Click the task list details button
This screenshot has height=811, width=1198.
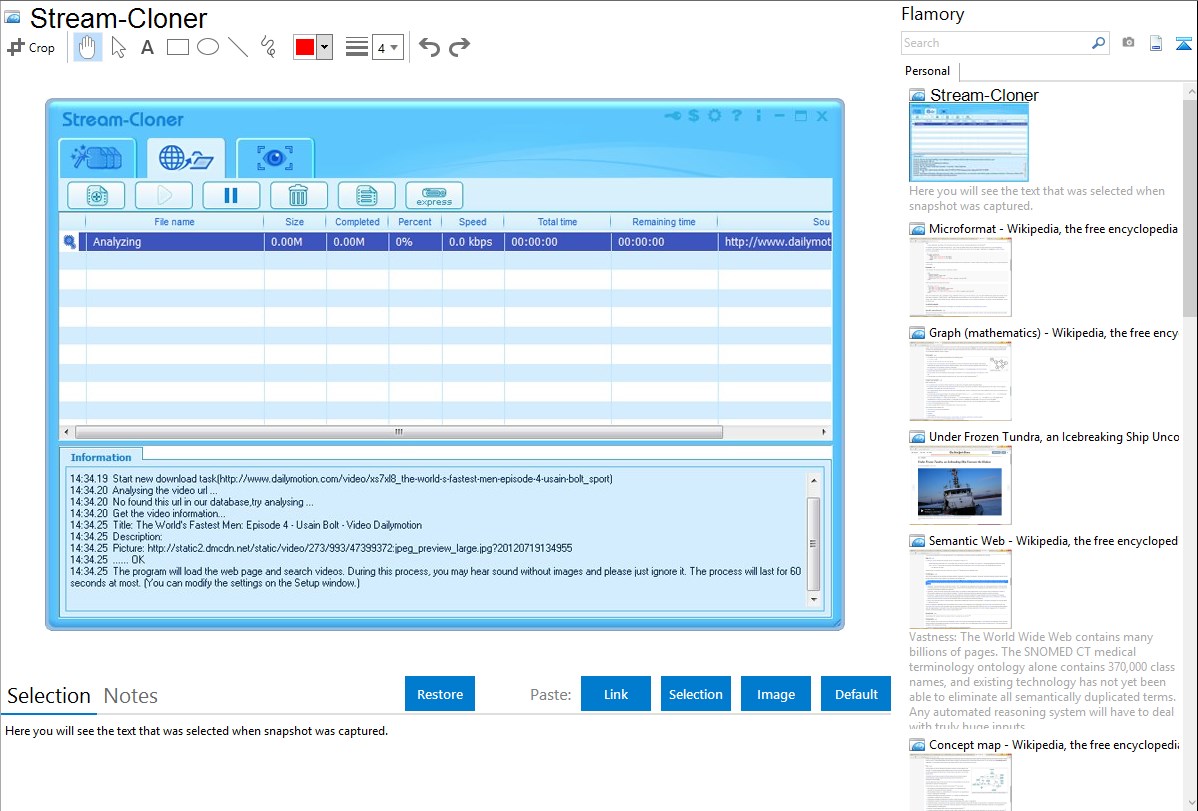tap(367, 196)
